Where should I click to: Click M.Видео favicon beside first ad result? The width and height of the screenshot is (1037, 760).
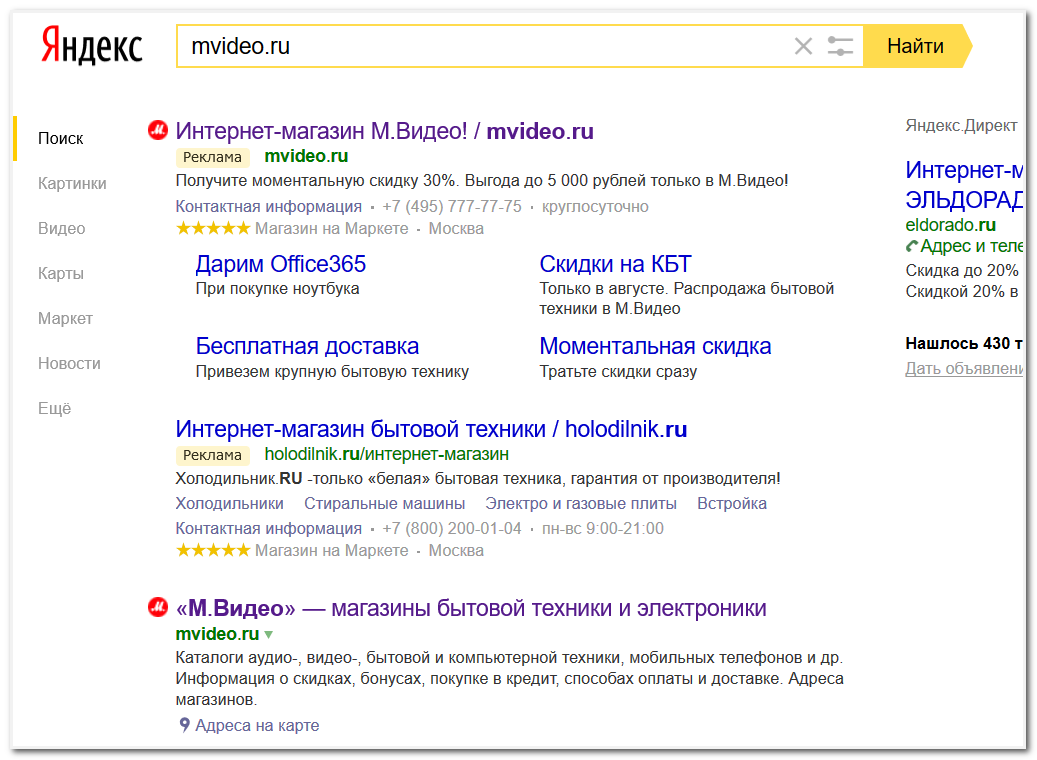[x=157, y=130]
